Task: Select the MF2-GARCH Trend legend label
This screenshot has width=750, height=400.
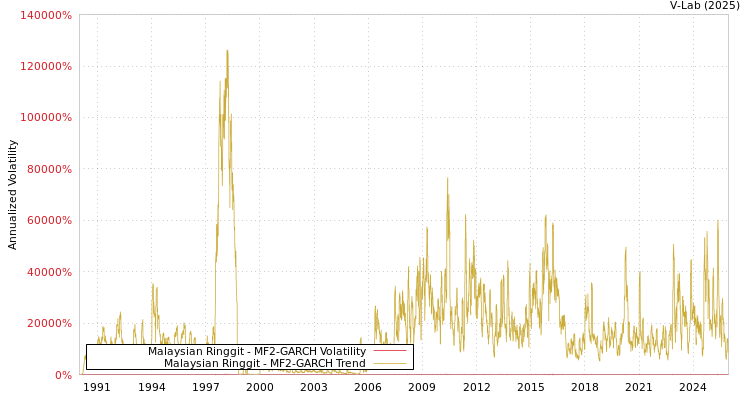Action: (264, 364)
